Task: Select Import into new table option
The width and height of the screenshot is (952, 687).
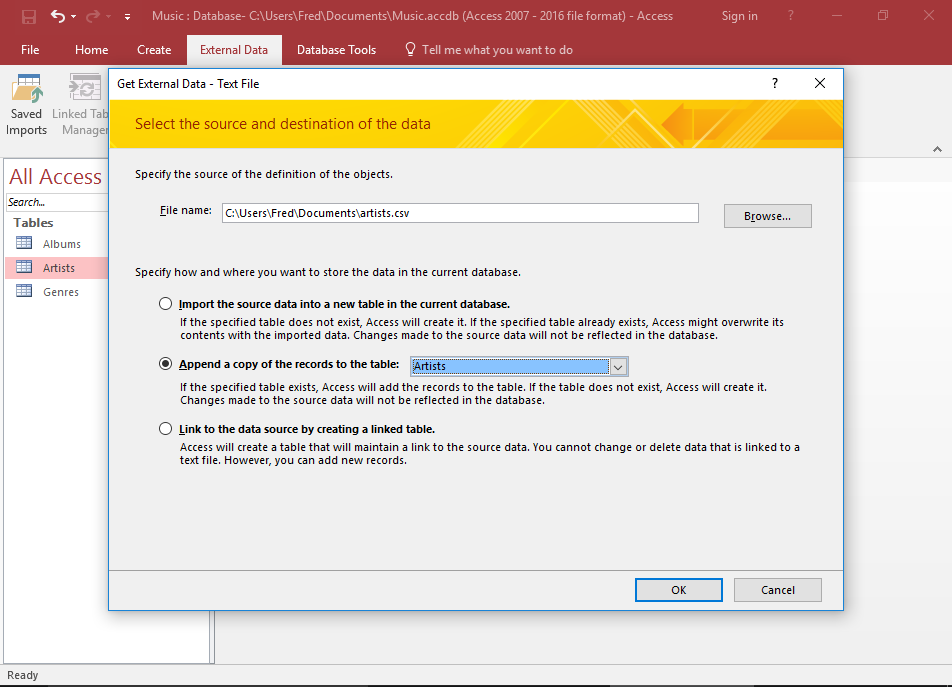Action: coord(165,303)
